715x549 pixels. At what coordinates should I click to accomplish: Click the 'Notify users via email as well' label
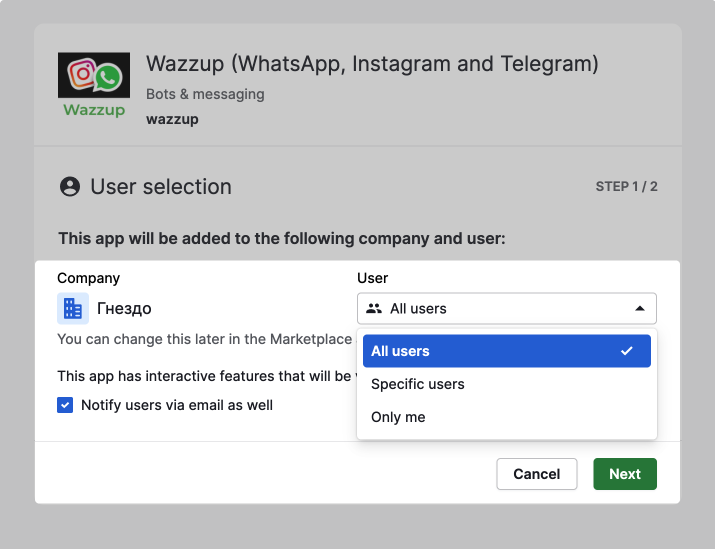177,405
